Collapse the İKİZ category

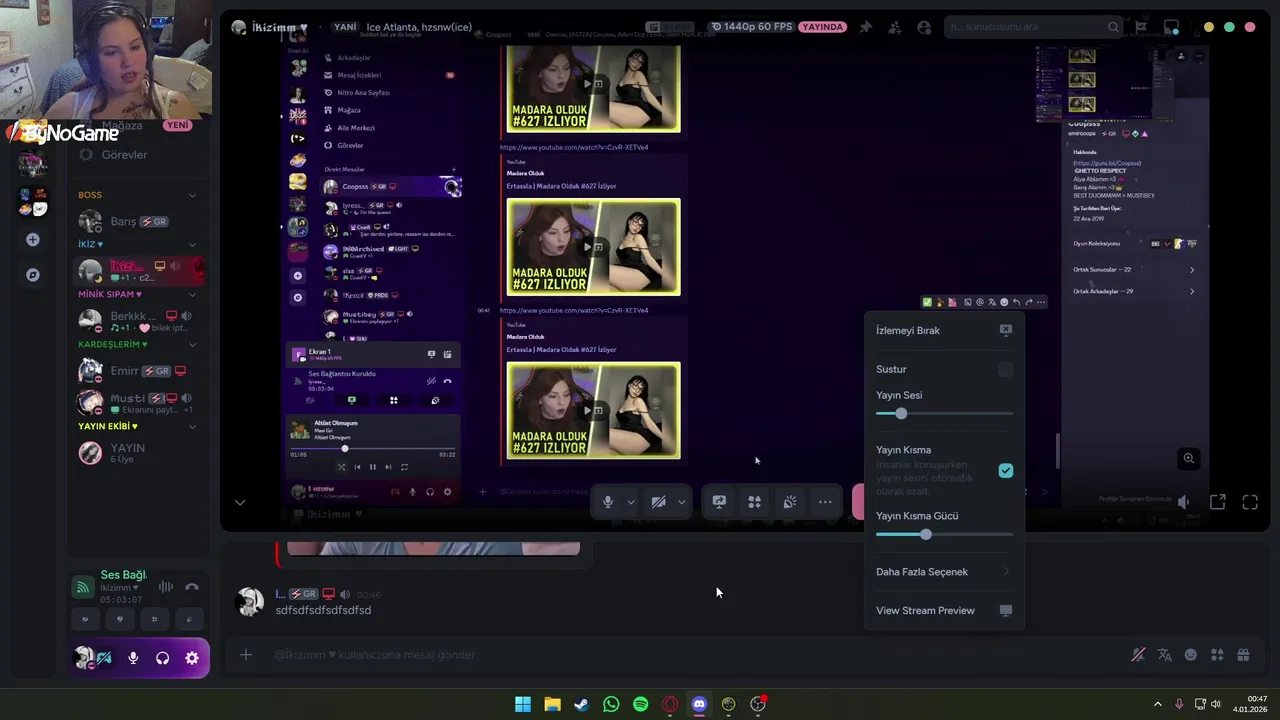pos(192,244)
